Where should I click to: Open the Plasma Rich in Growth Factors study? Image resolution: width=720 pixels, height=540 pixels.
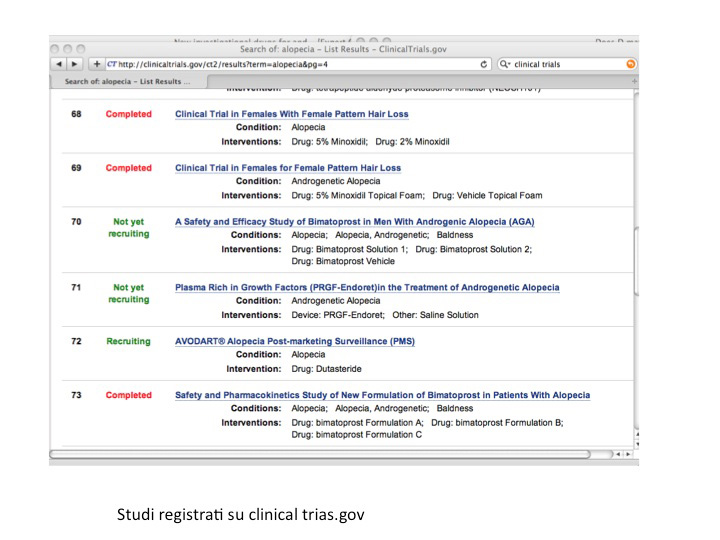367,287
